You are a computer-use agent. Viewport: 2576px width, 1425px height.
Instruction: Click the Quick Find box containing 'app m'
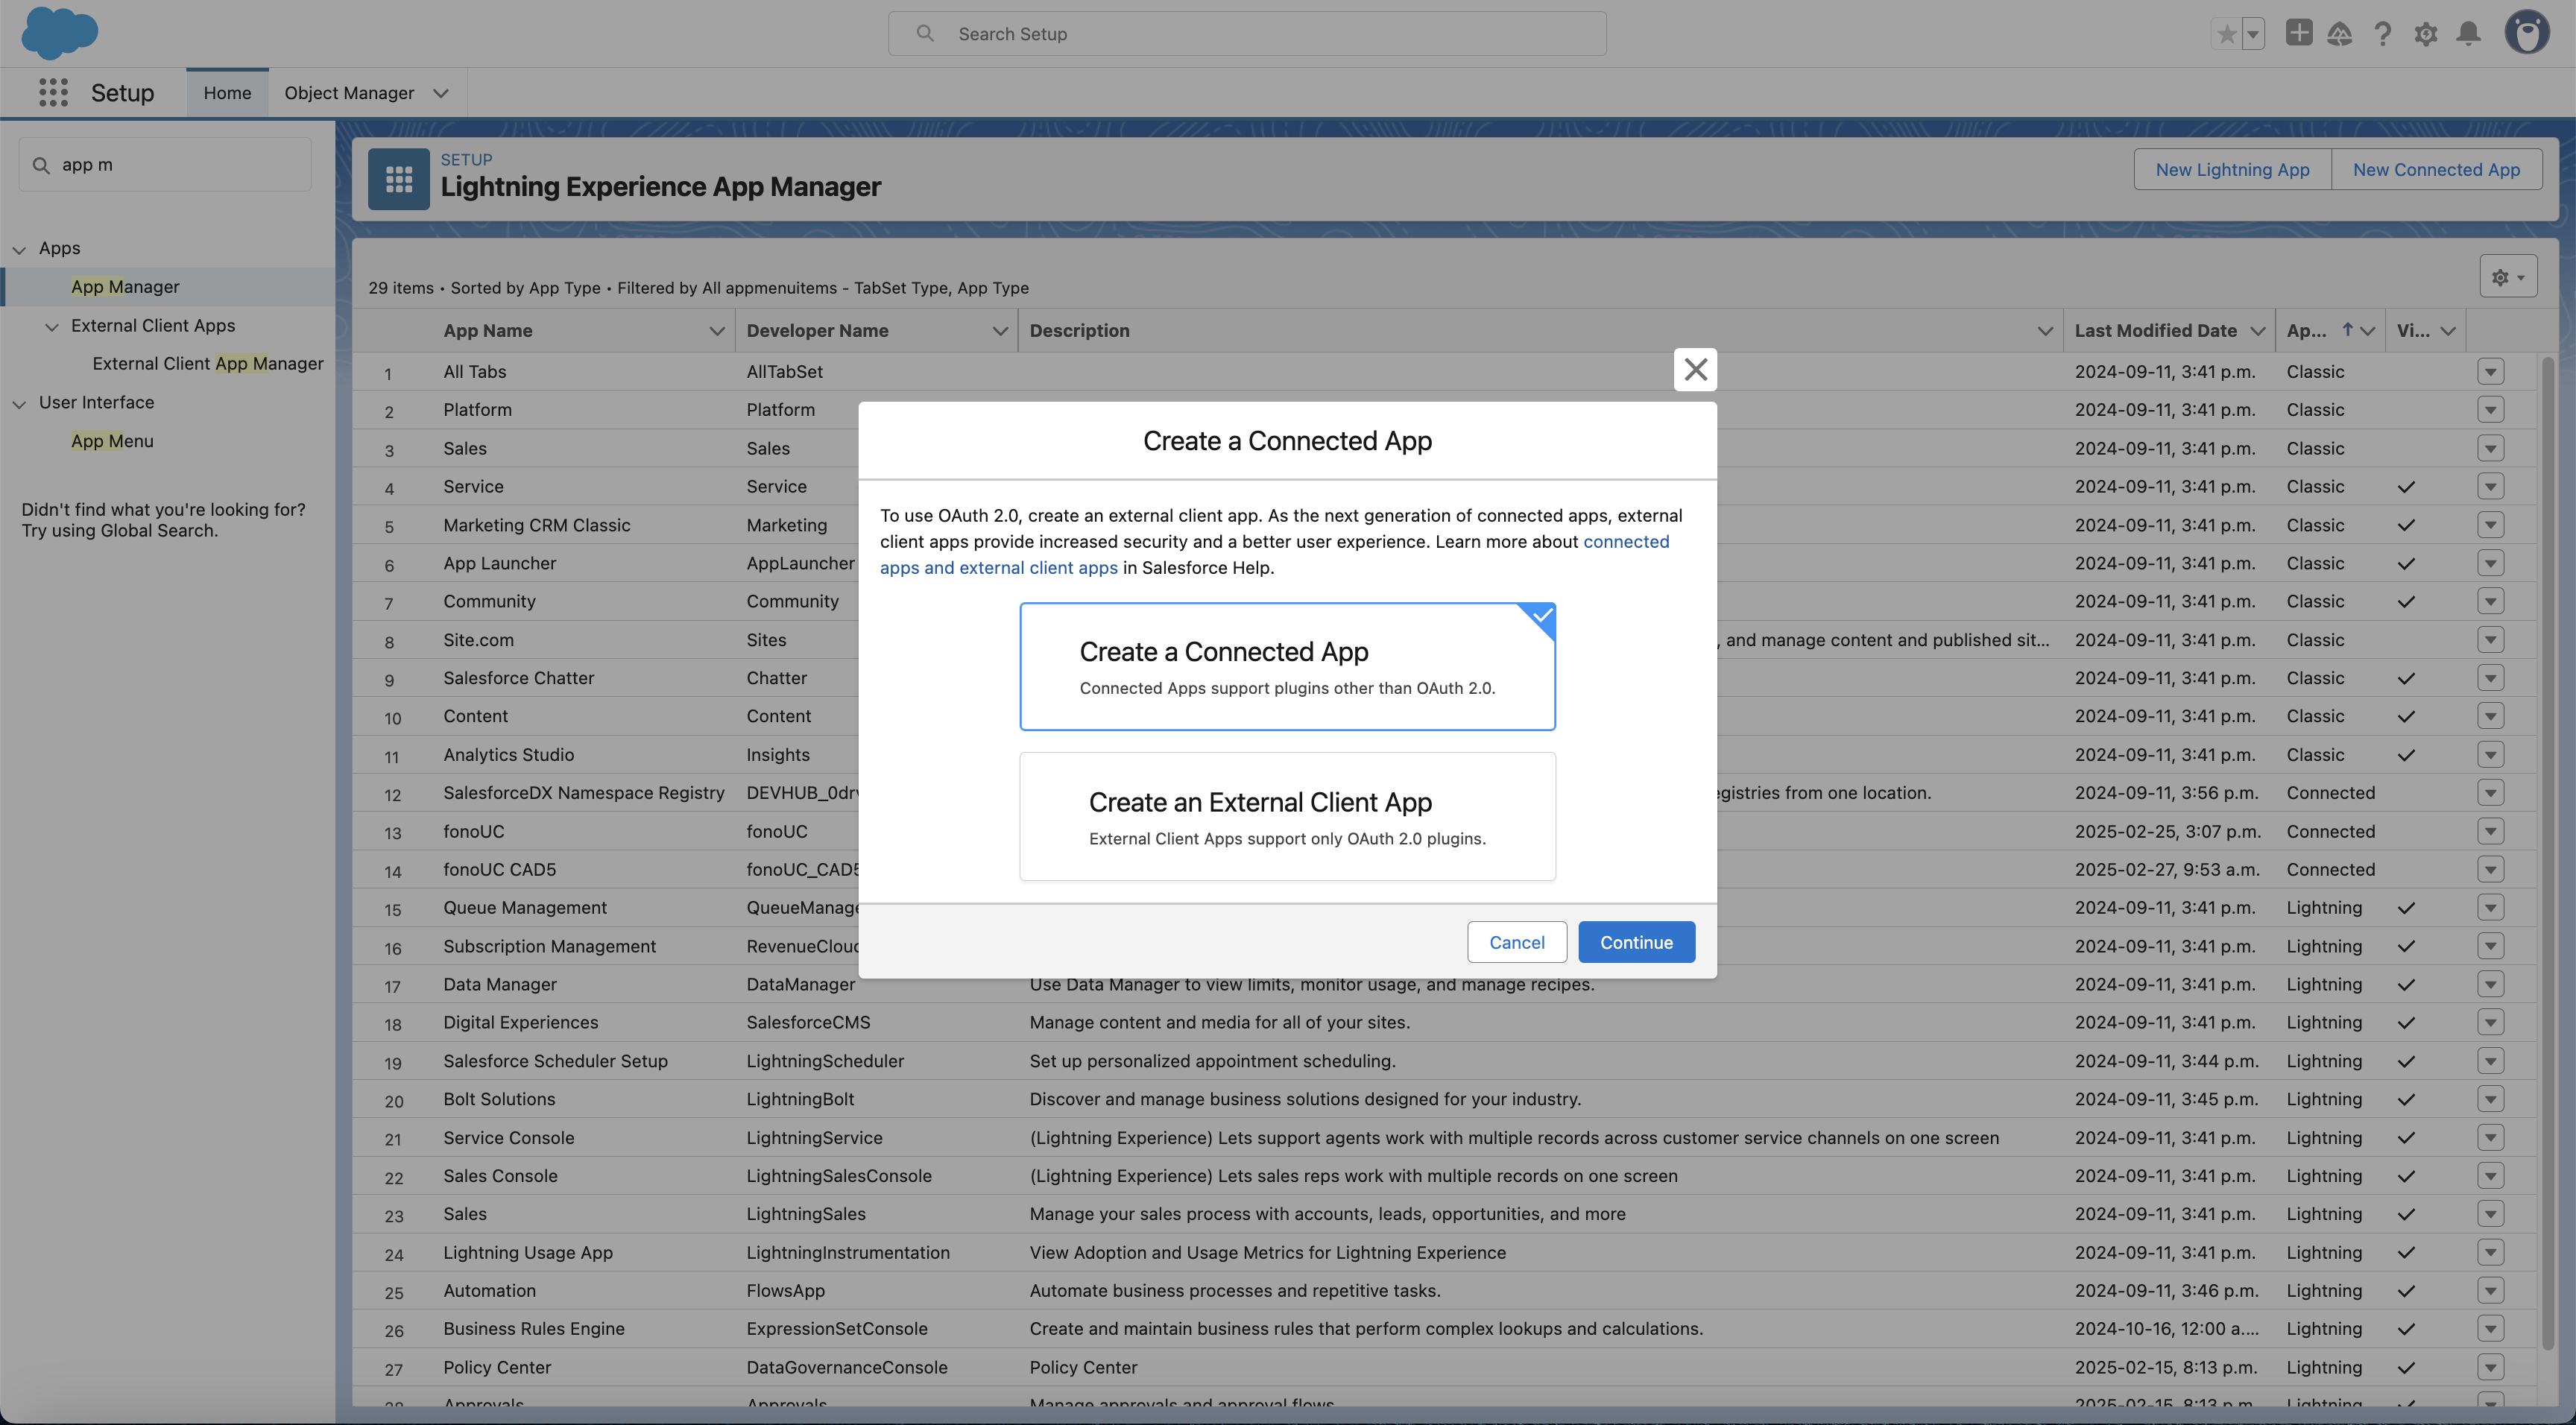click(x=165, y=165)
